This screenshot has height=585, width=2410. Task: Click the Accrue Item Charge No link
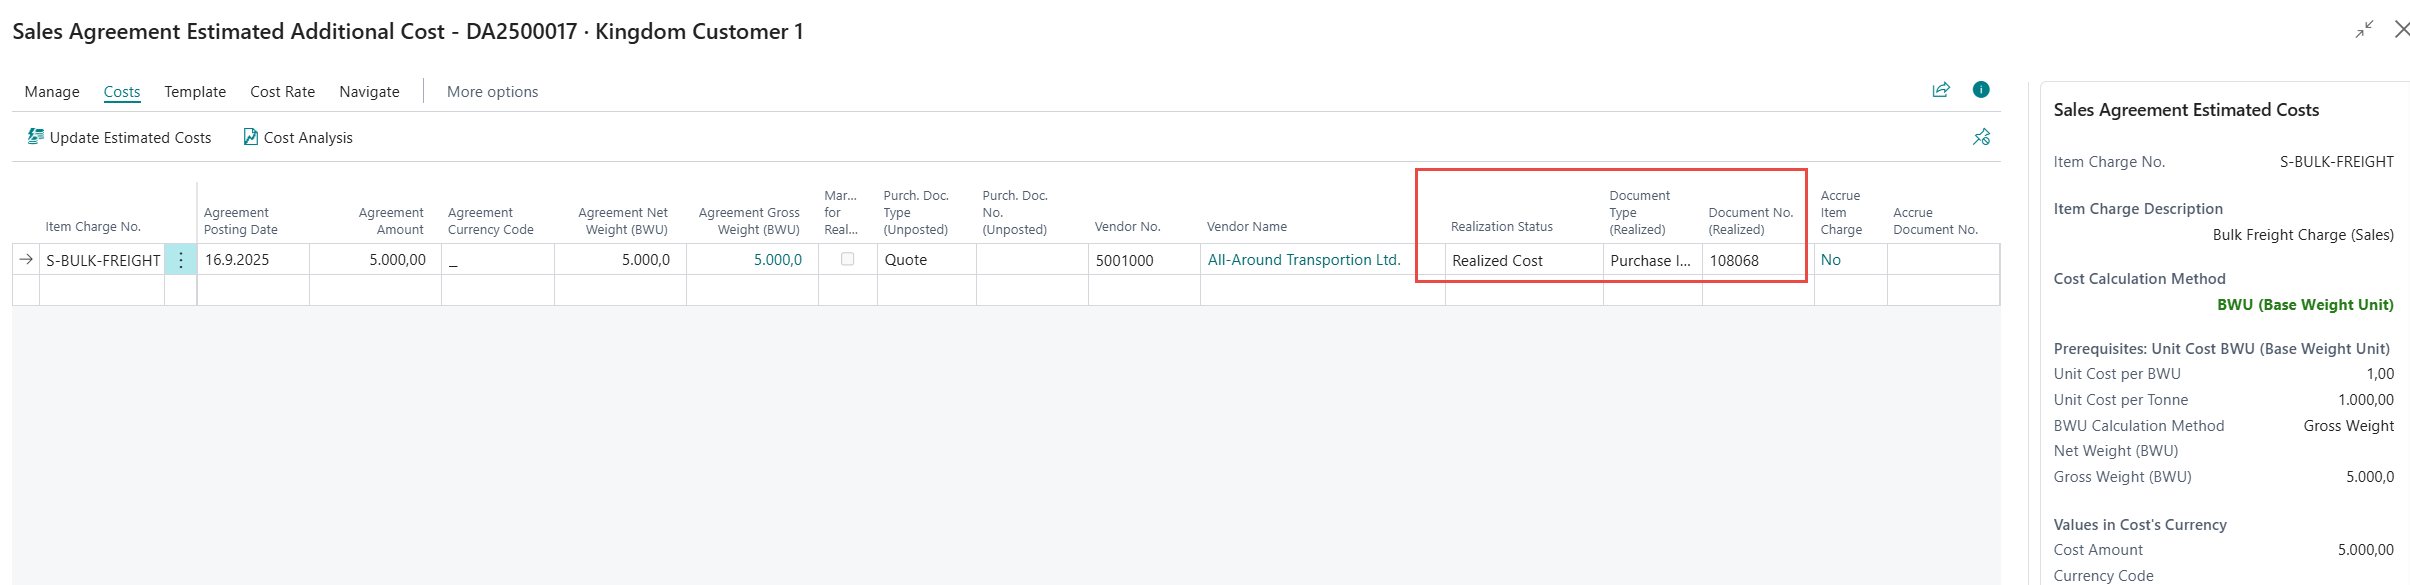coord(1830,260)
